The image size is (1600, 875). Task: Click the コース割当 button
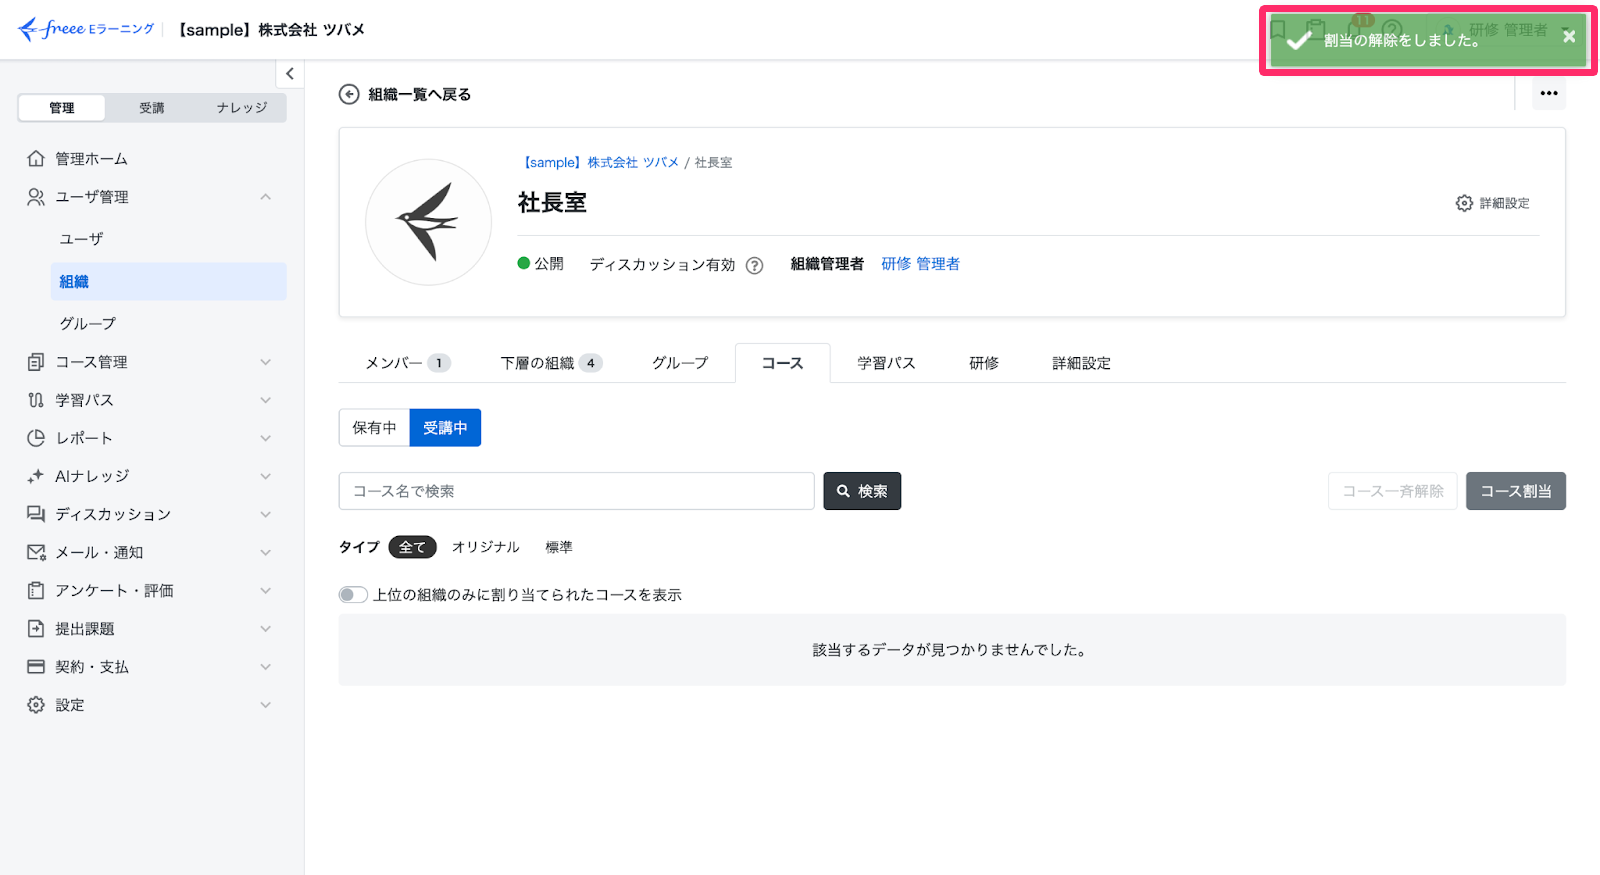point(1516,491)
